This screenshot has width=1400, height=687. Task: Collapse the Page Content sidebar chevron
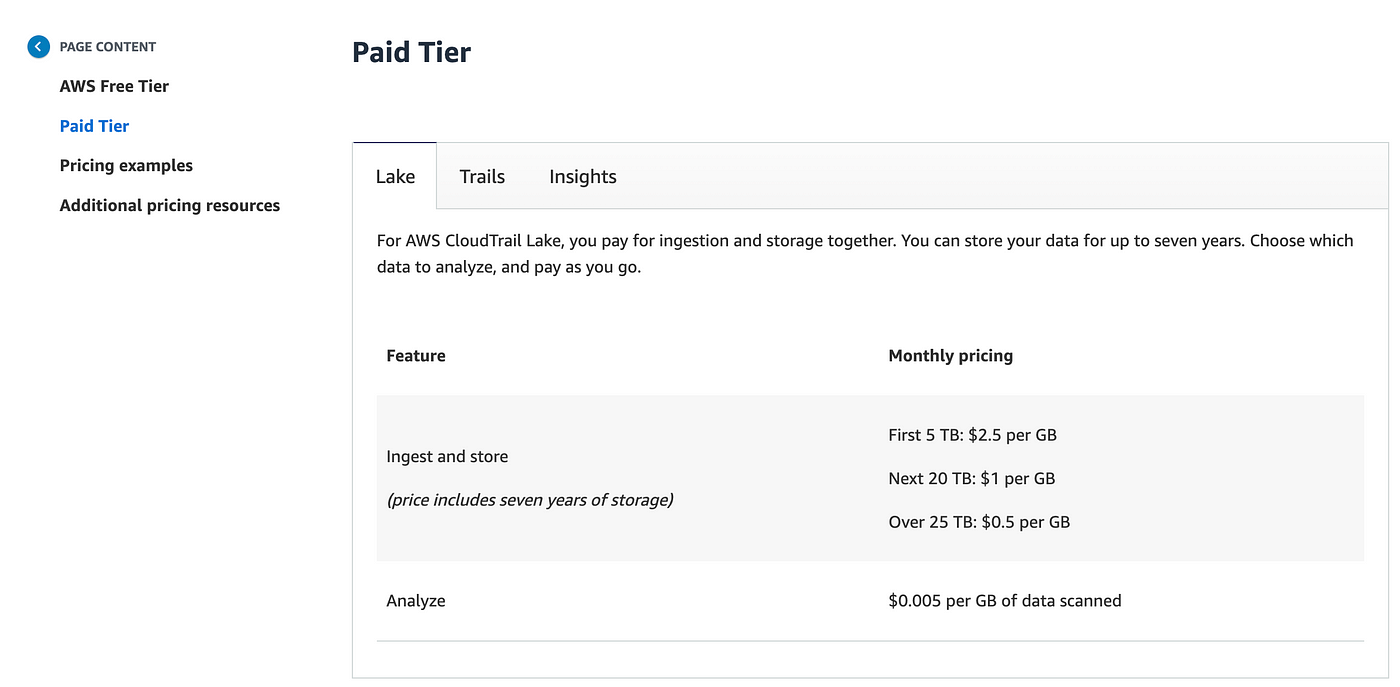click(x=38, y=46)
